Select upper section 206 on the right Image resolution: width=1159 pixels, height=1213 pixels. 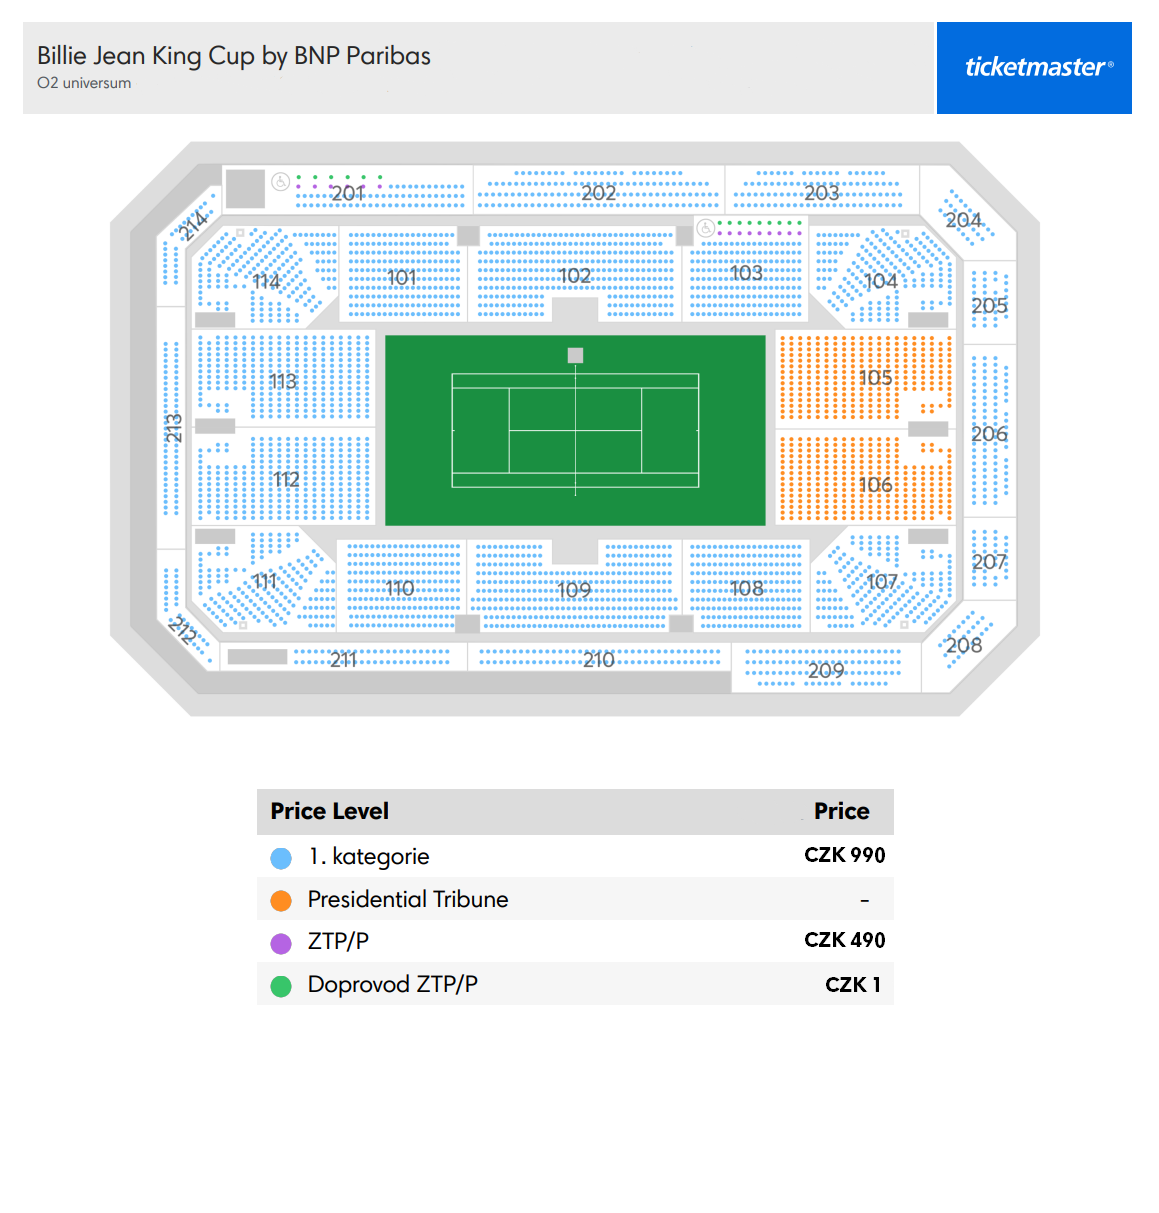point(989,432)
